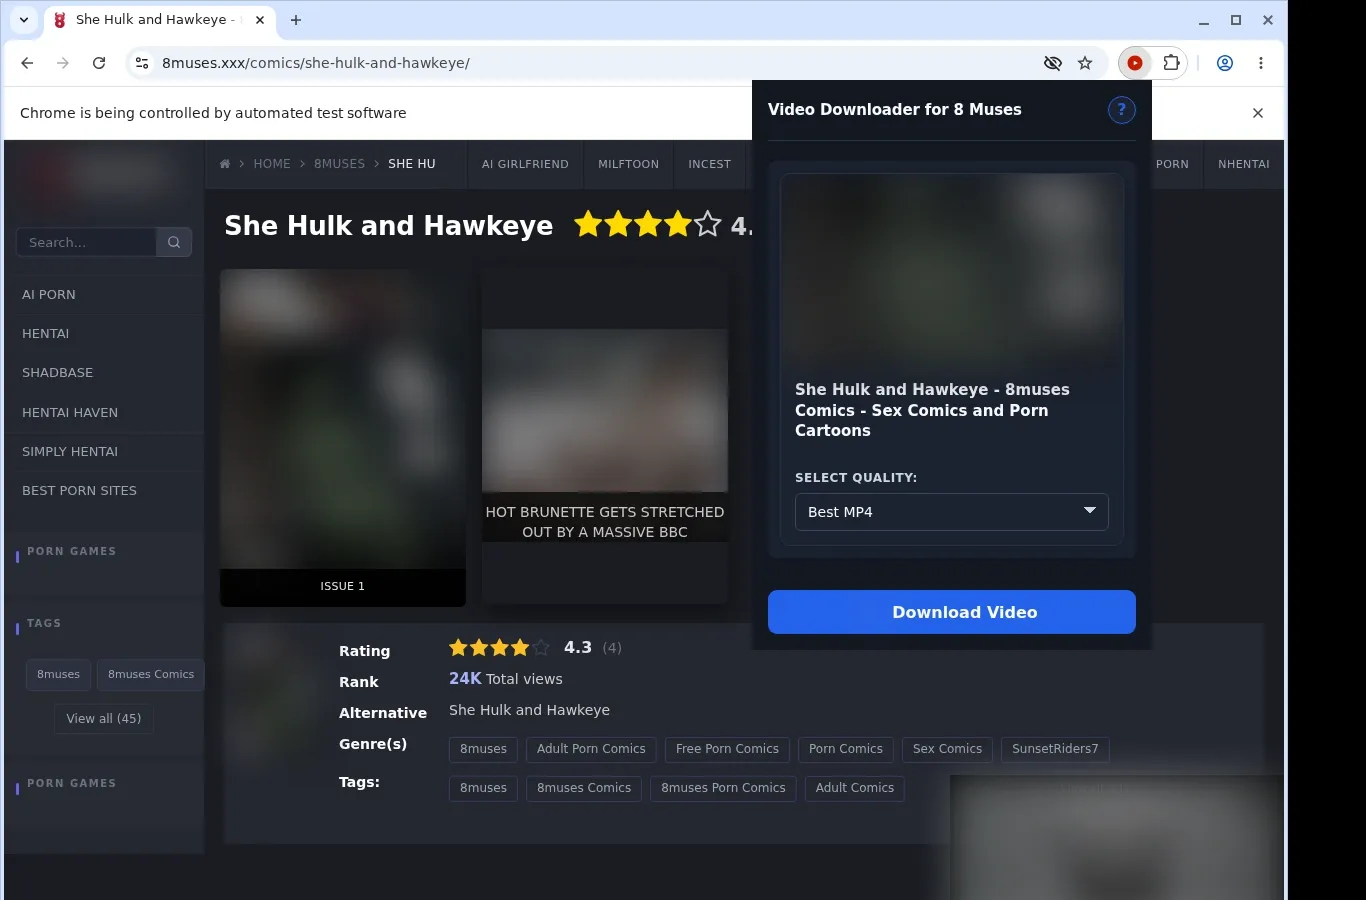Click the browser back arrow
Screen dimensions: 1366x900
tap(27, 63)
